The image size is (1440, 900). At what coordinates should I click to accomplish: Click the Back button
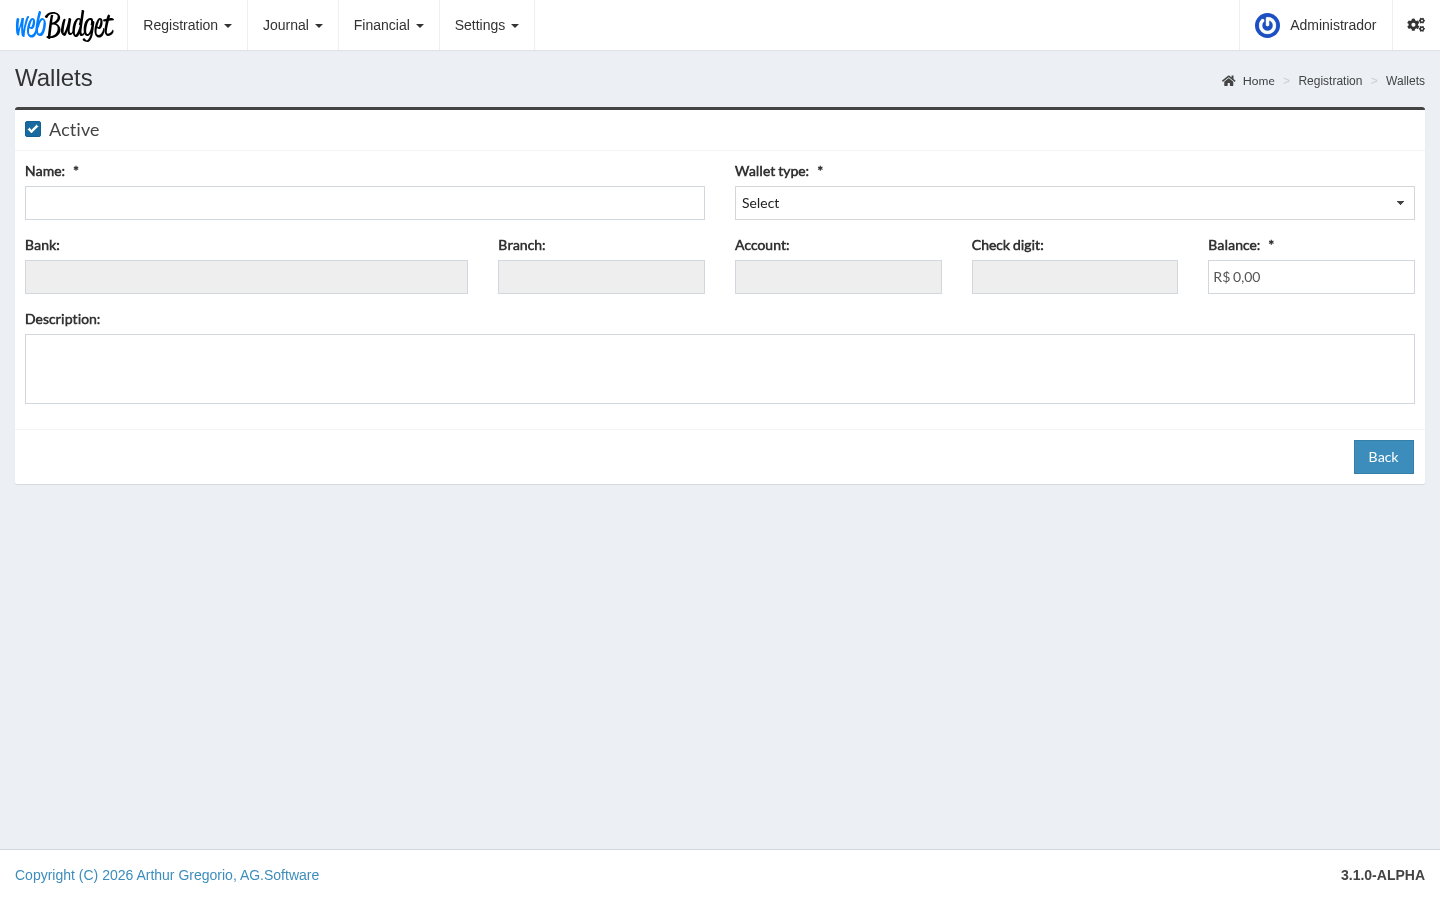click(x=1383, y=457)
